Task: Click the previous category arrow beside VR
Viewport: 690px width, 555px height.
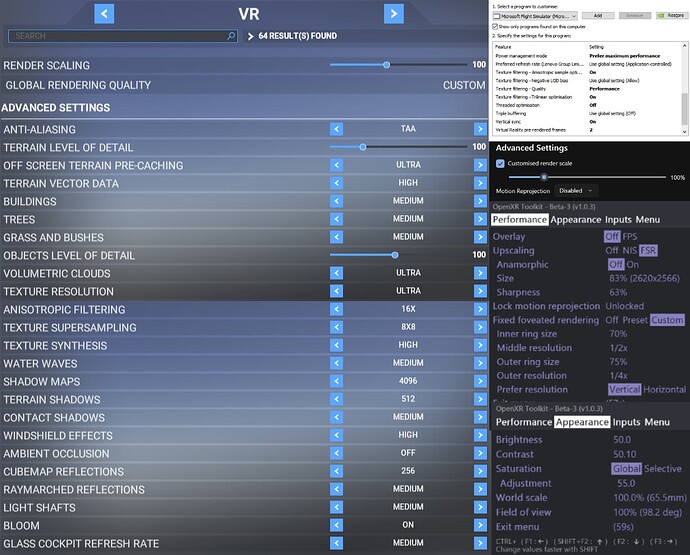Action: click(105, 13)
